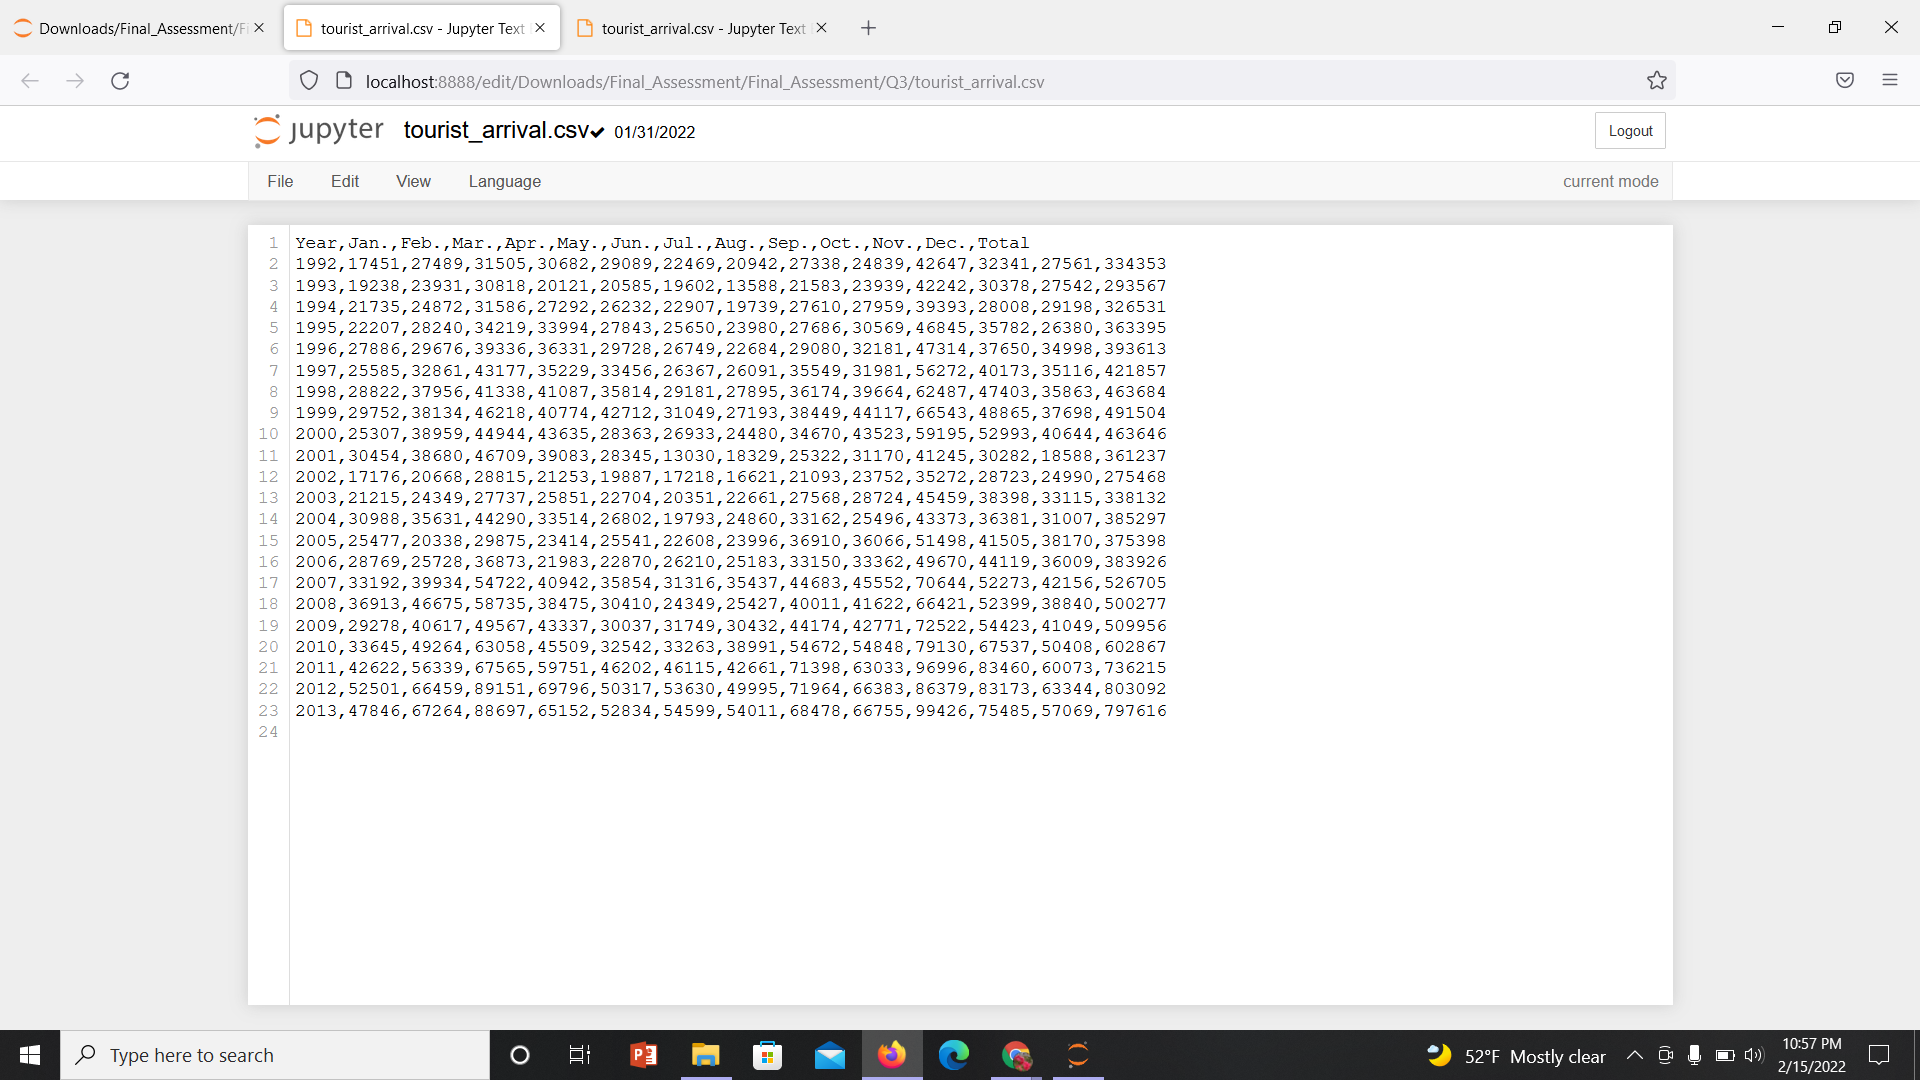Open the Edit menu

(x=344, y=181)
